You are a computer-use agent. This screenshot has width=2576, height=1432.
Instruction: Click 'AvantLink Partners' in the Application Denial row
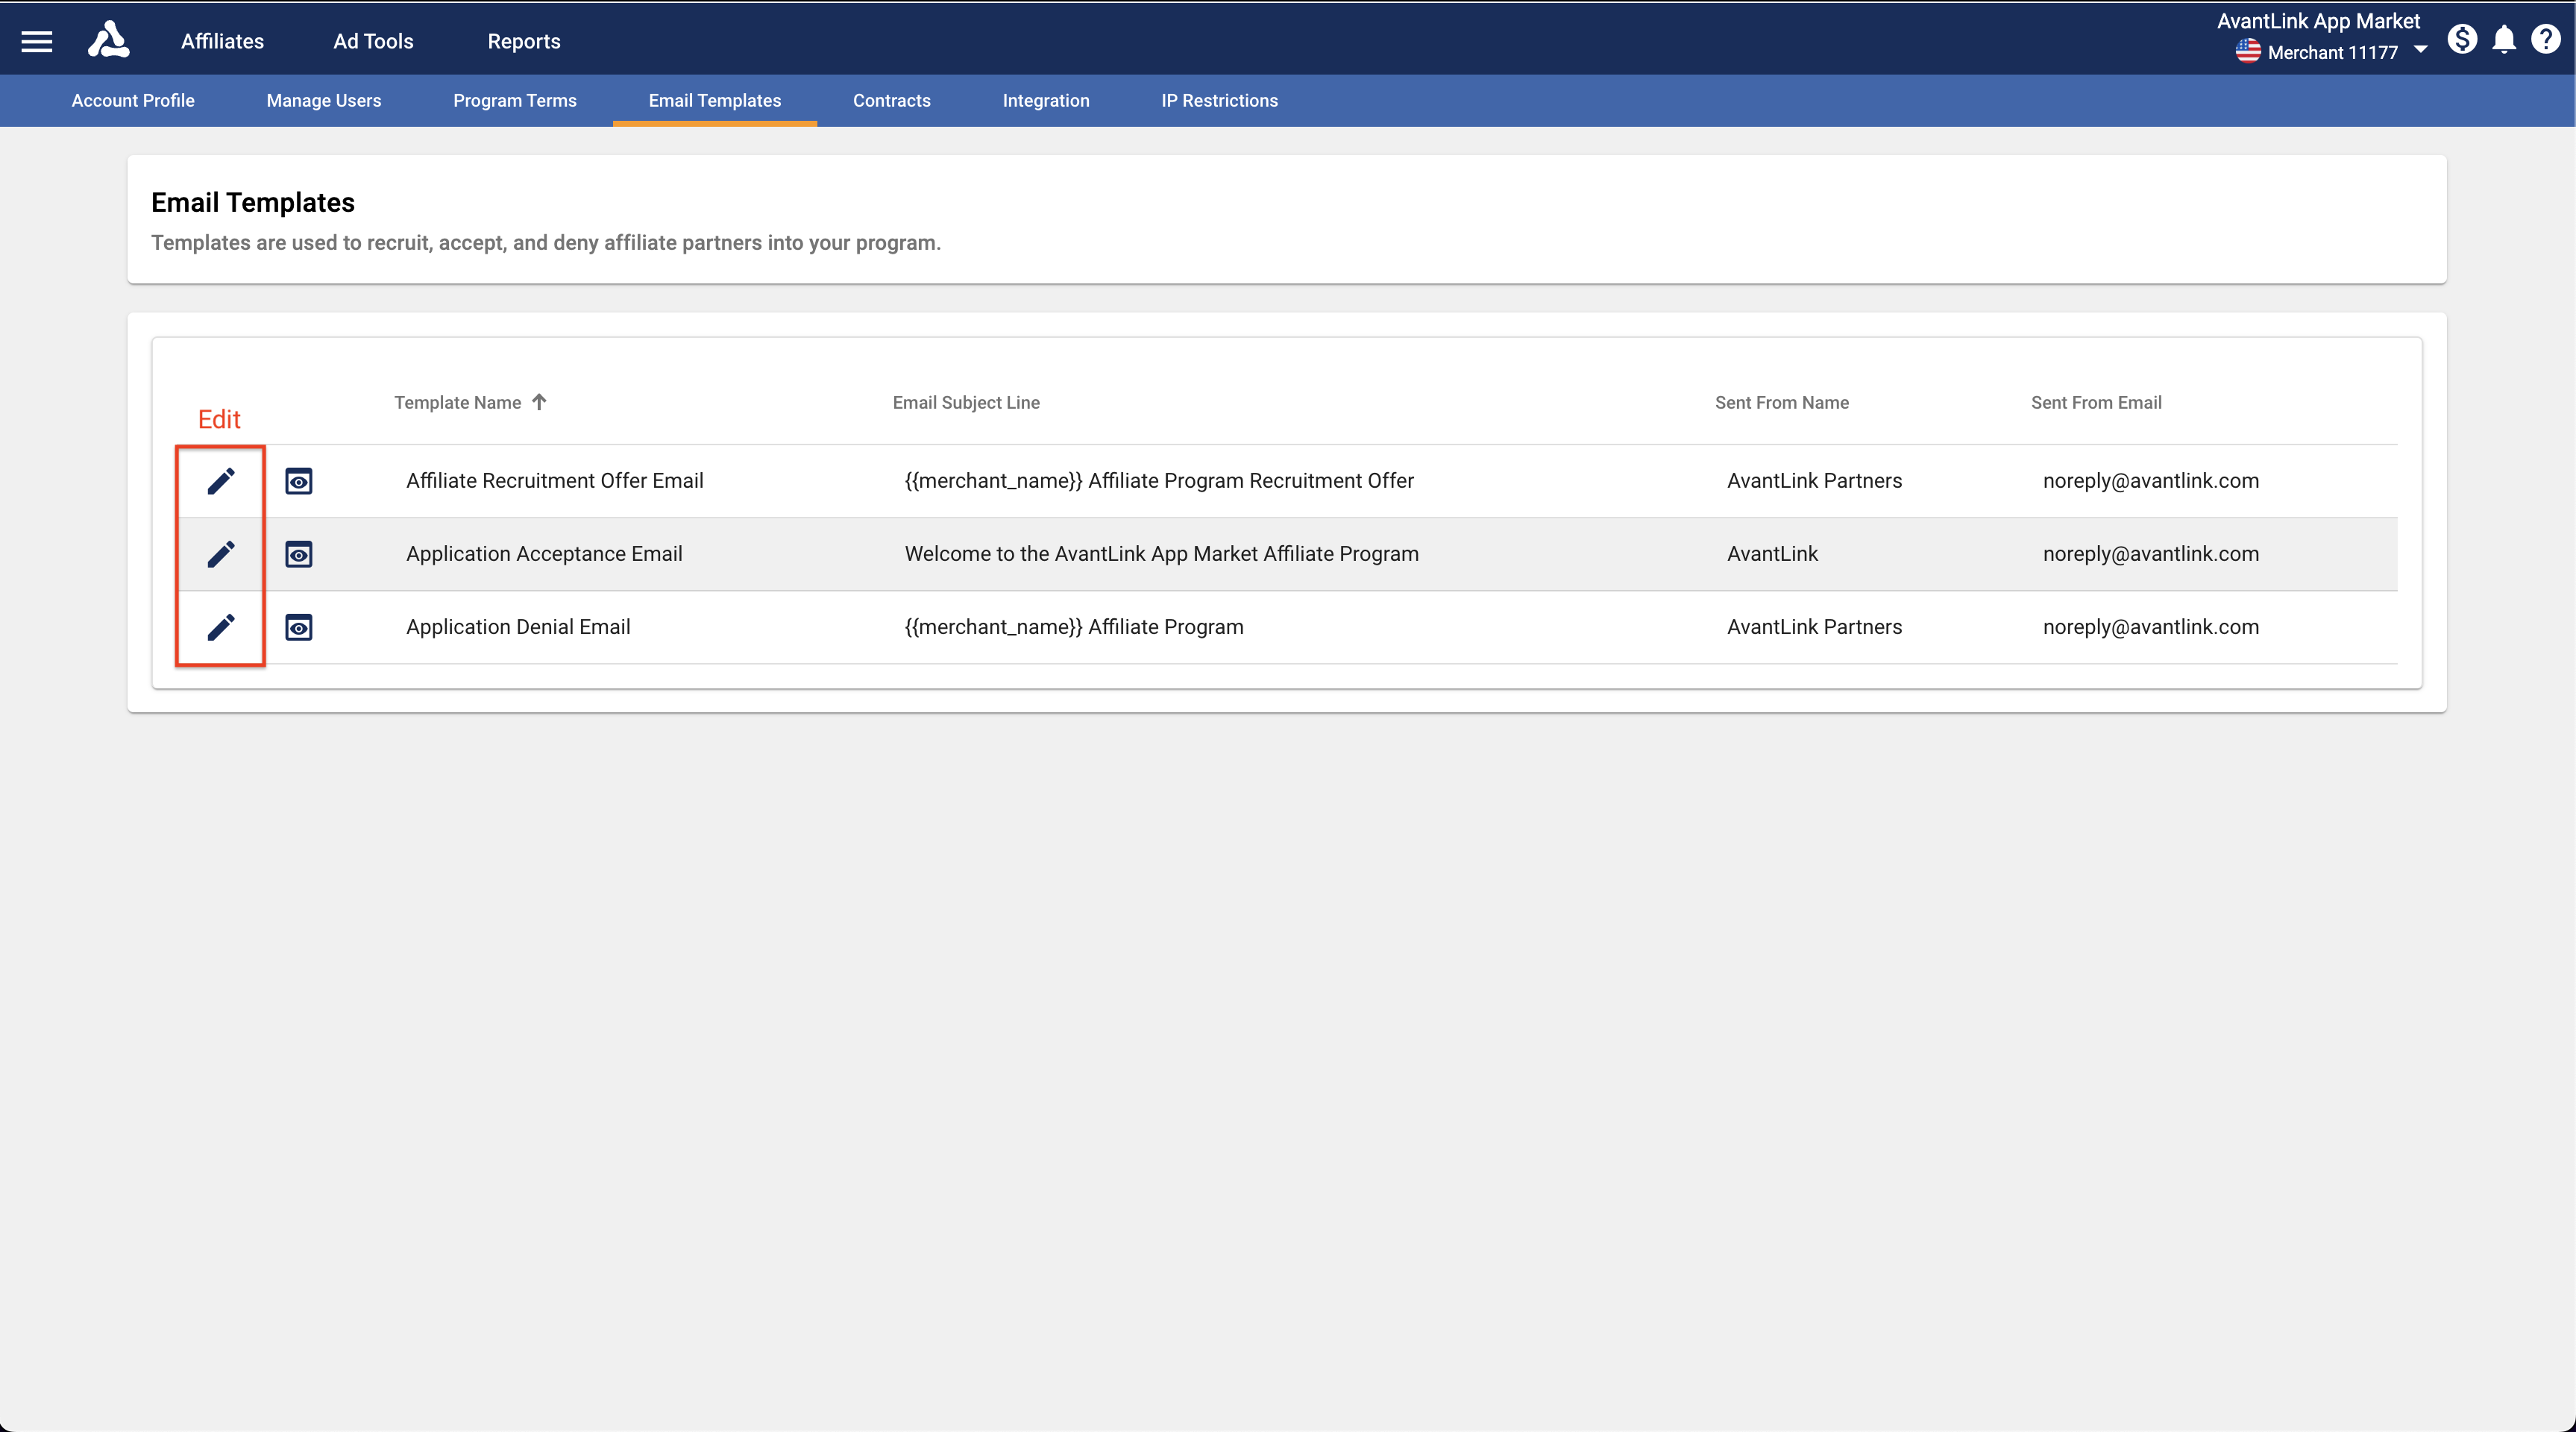tap(1814, 627)
